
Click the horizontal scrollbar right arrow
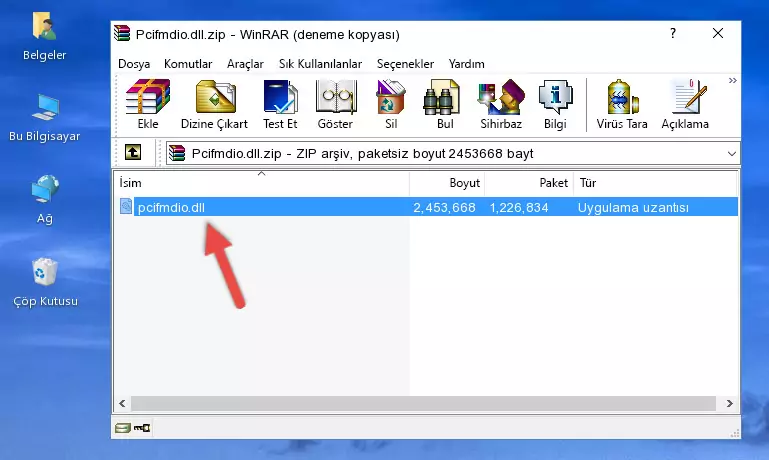click(x=729, y=403)
